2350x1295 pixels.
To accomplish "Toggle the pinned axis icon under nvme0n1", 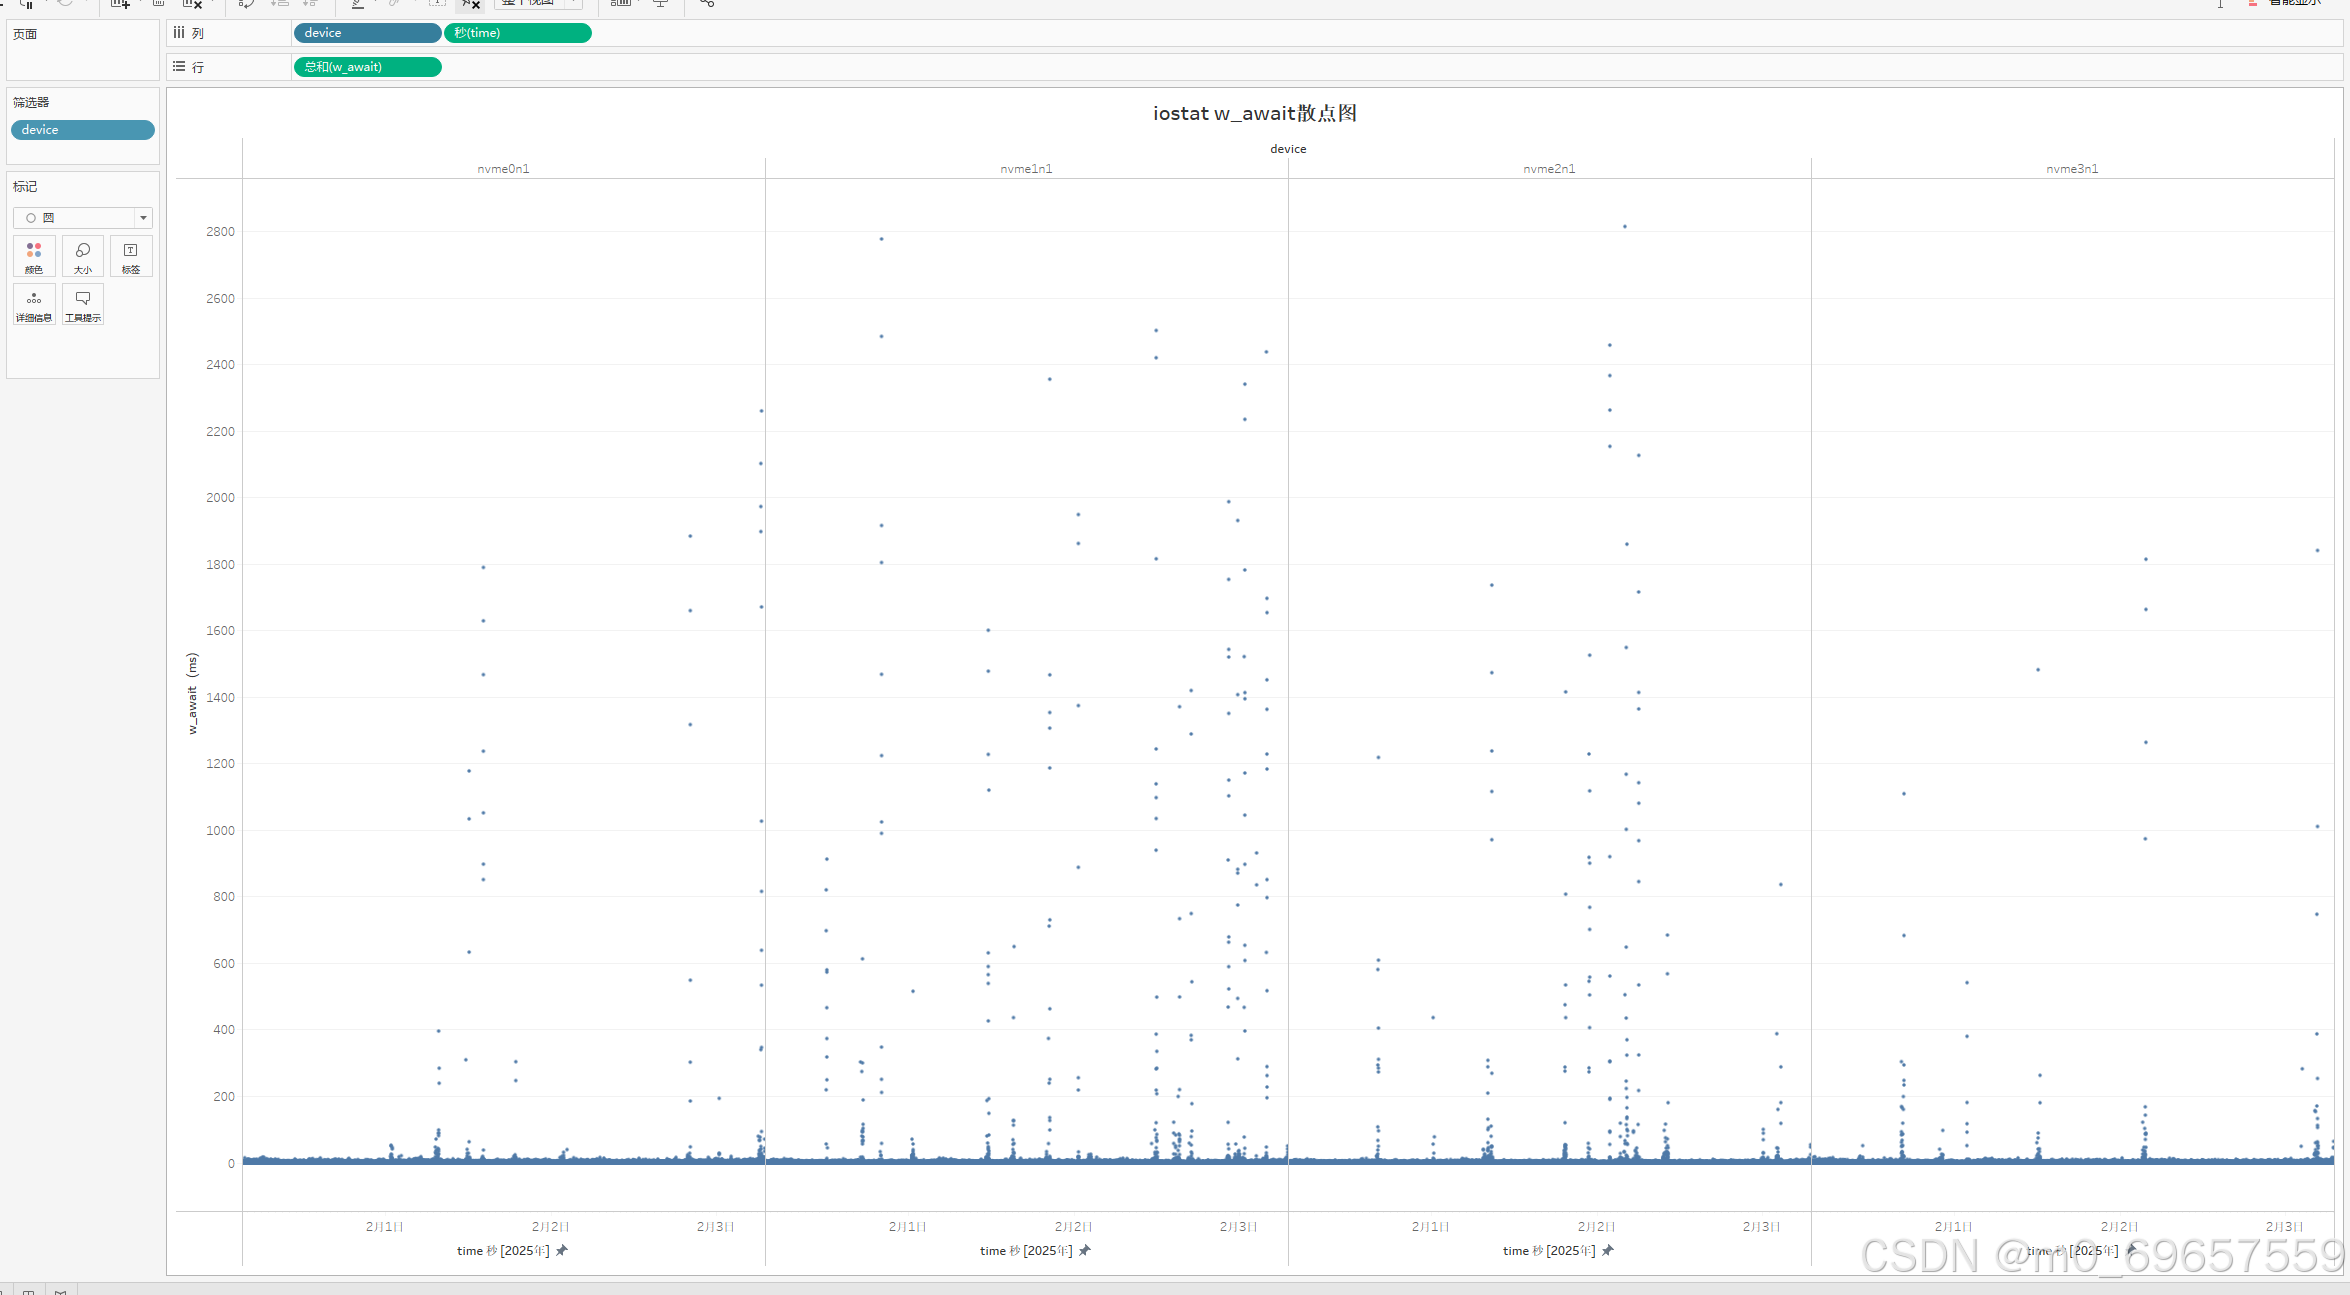I will point(562,1250).
